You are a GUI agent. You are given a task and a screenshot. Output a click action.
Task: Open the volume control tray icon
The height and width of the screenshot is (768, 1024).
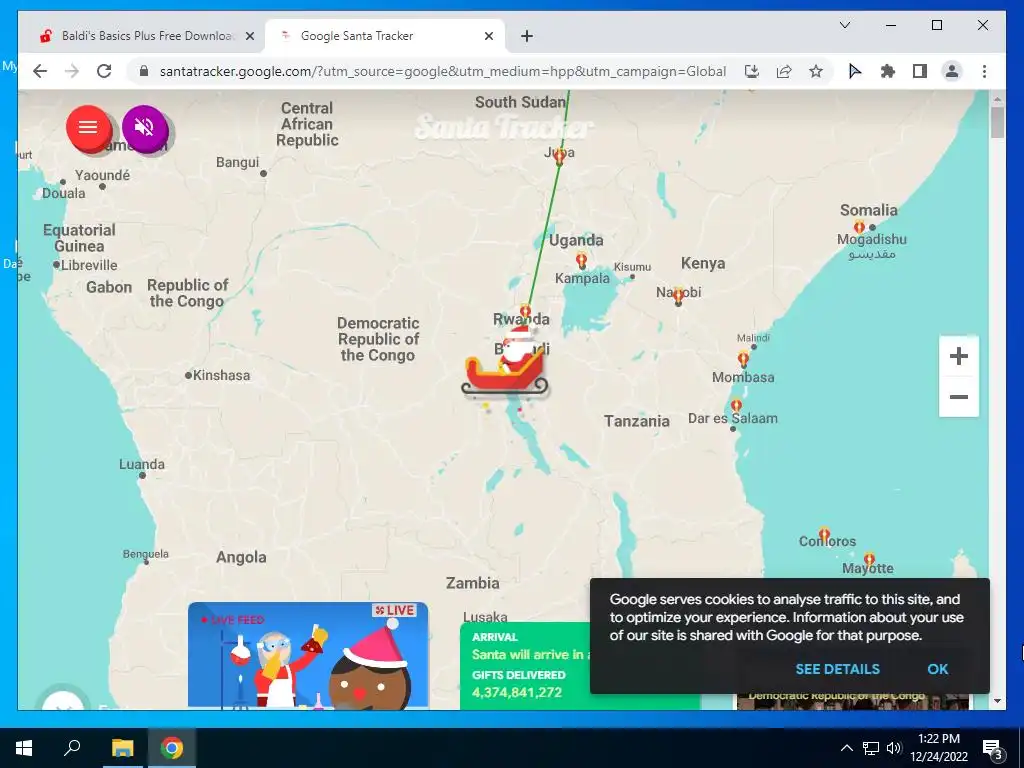(894, 748)
